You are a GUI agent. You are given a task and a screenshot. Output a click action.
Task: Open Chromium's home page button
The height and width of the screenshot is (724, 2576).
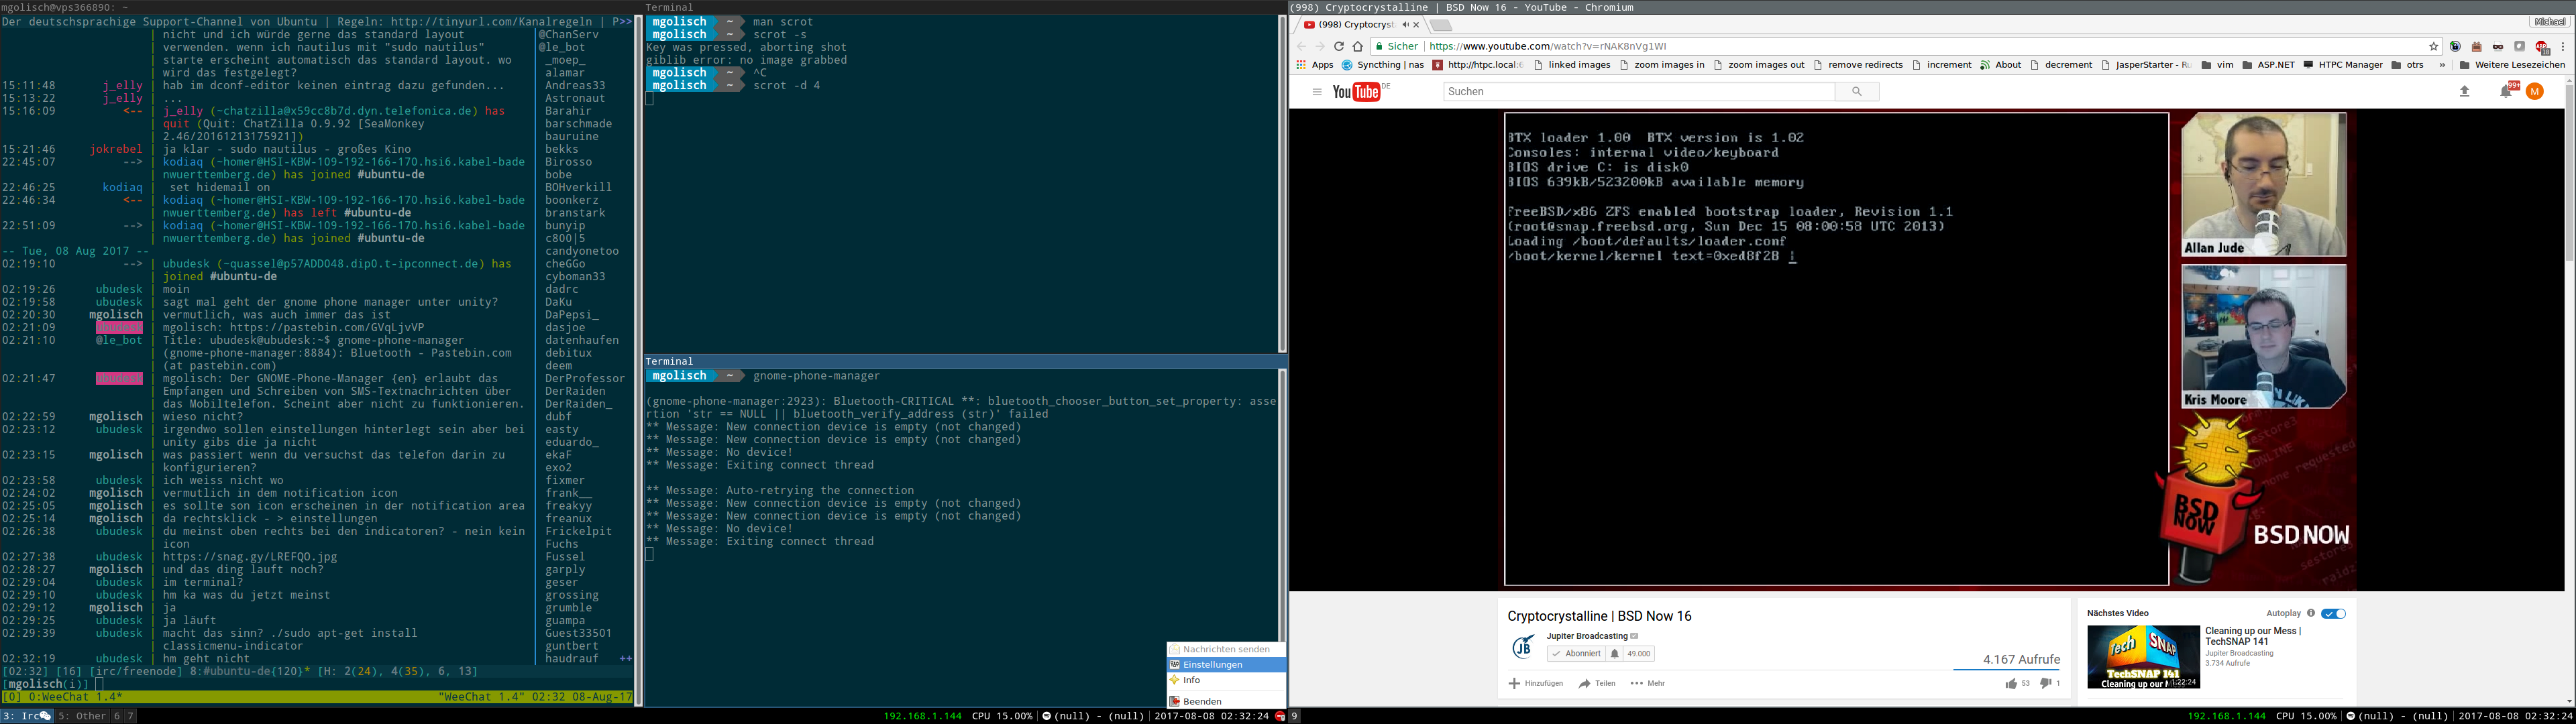pyautogui.click(x=1358, y=46)
